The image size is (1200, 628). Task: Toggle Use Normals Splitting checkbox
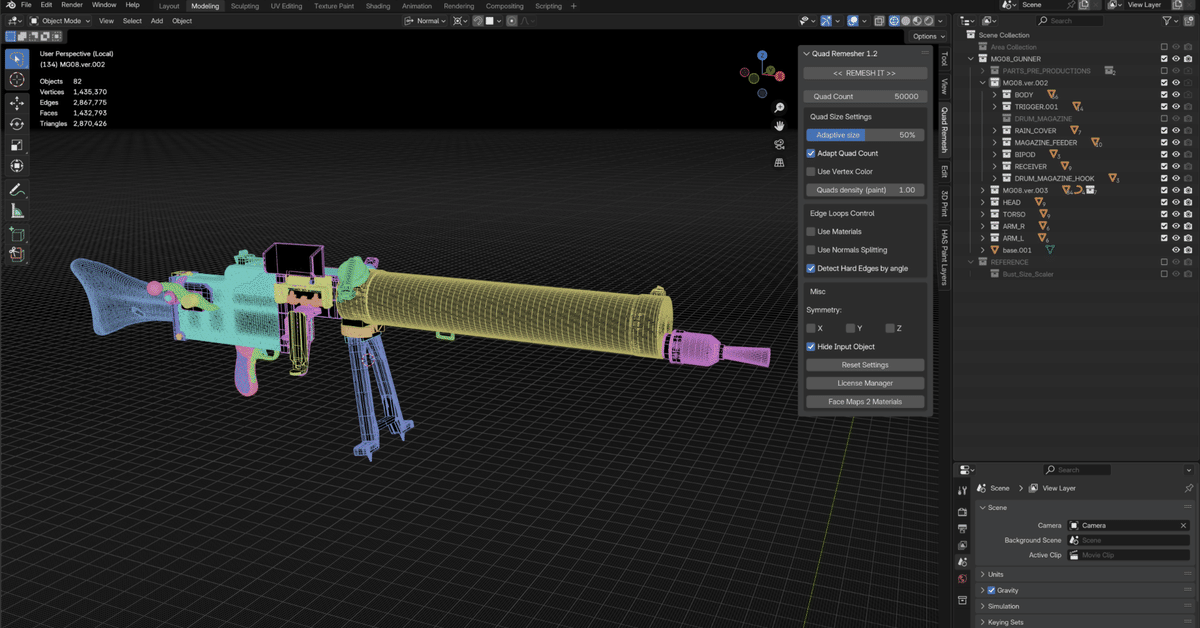(x=811, y=250)
